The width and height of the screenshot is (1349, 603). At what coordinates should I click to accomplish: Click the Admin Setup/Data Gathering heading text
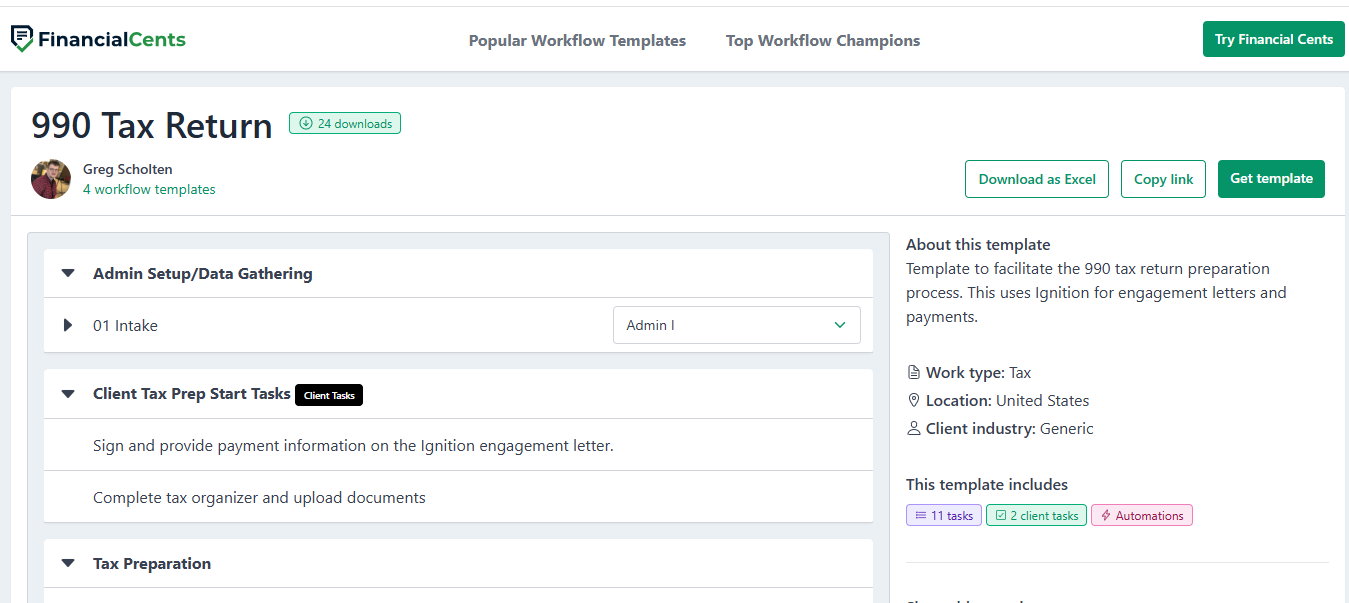click(x=203, y=274)
